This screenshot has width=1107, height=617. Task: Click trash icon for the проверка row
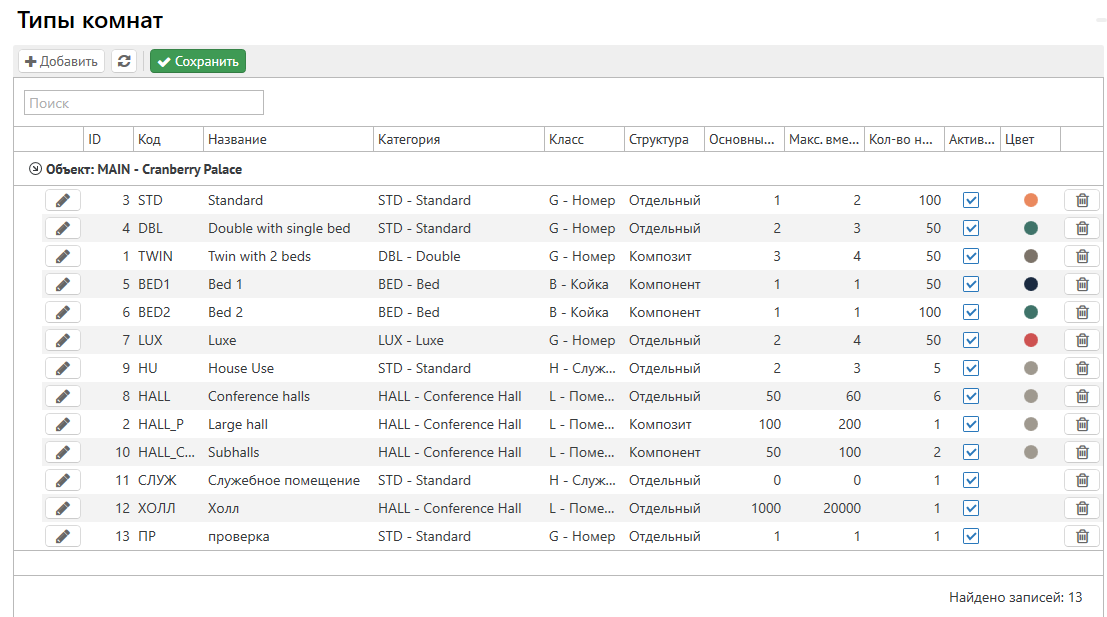pyautogui.click(x=1081, y=536)
